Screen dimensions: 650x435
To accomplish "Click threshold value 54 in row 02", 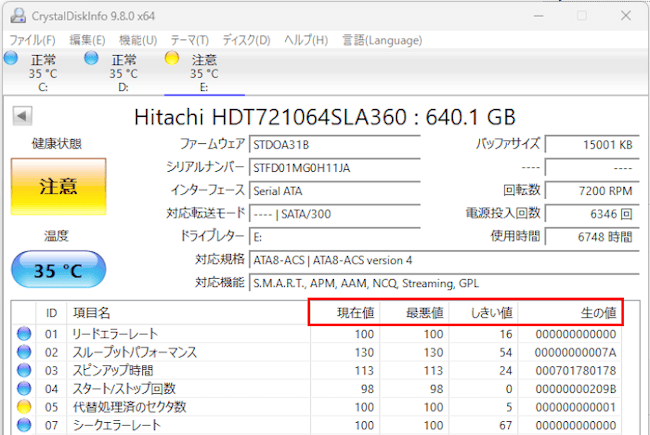I will 505,352.
